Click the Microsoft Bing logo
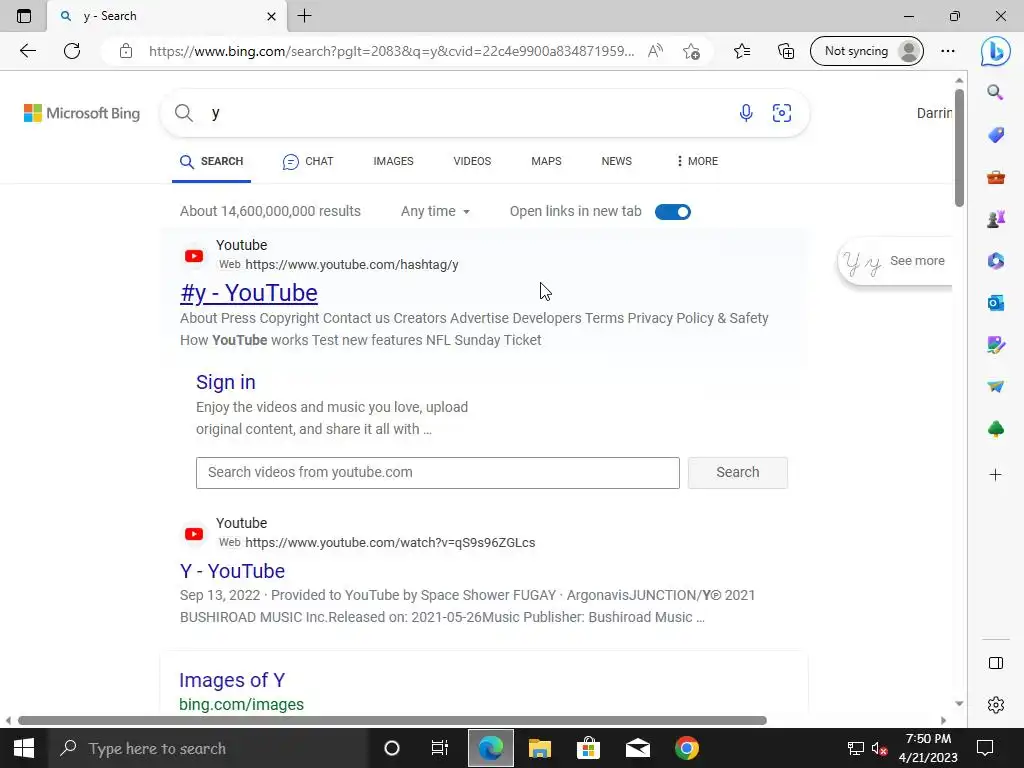The height and width of the screenshot is (768, 1024). [x=82, y=113]
